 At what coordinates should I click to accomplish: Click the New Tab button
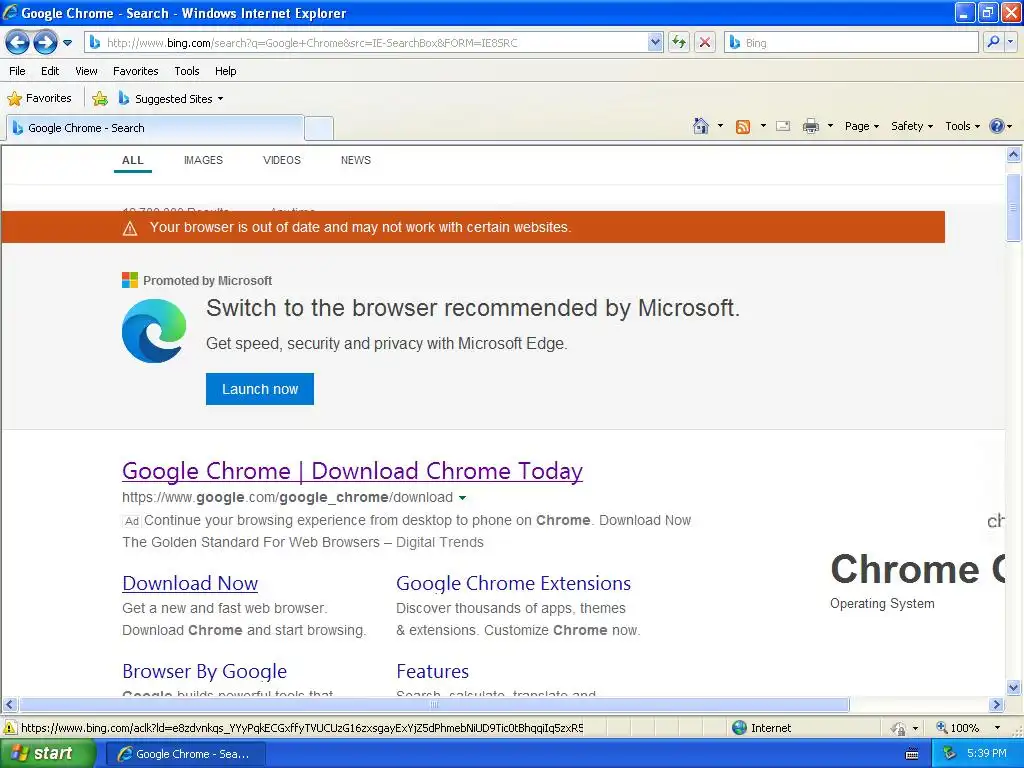[x=319, y=128]
